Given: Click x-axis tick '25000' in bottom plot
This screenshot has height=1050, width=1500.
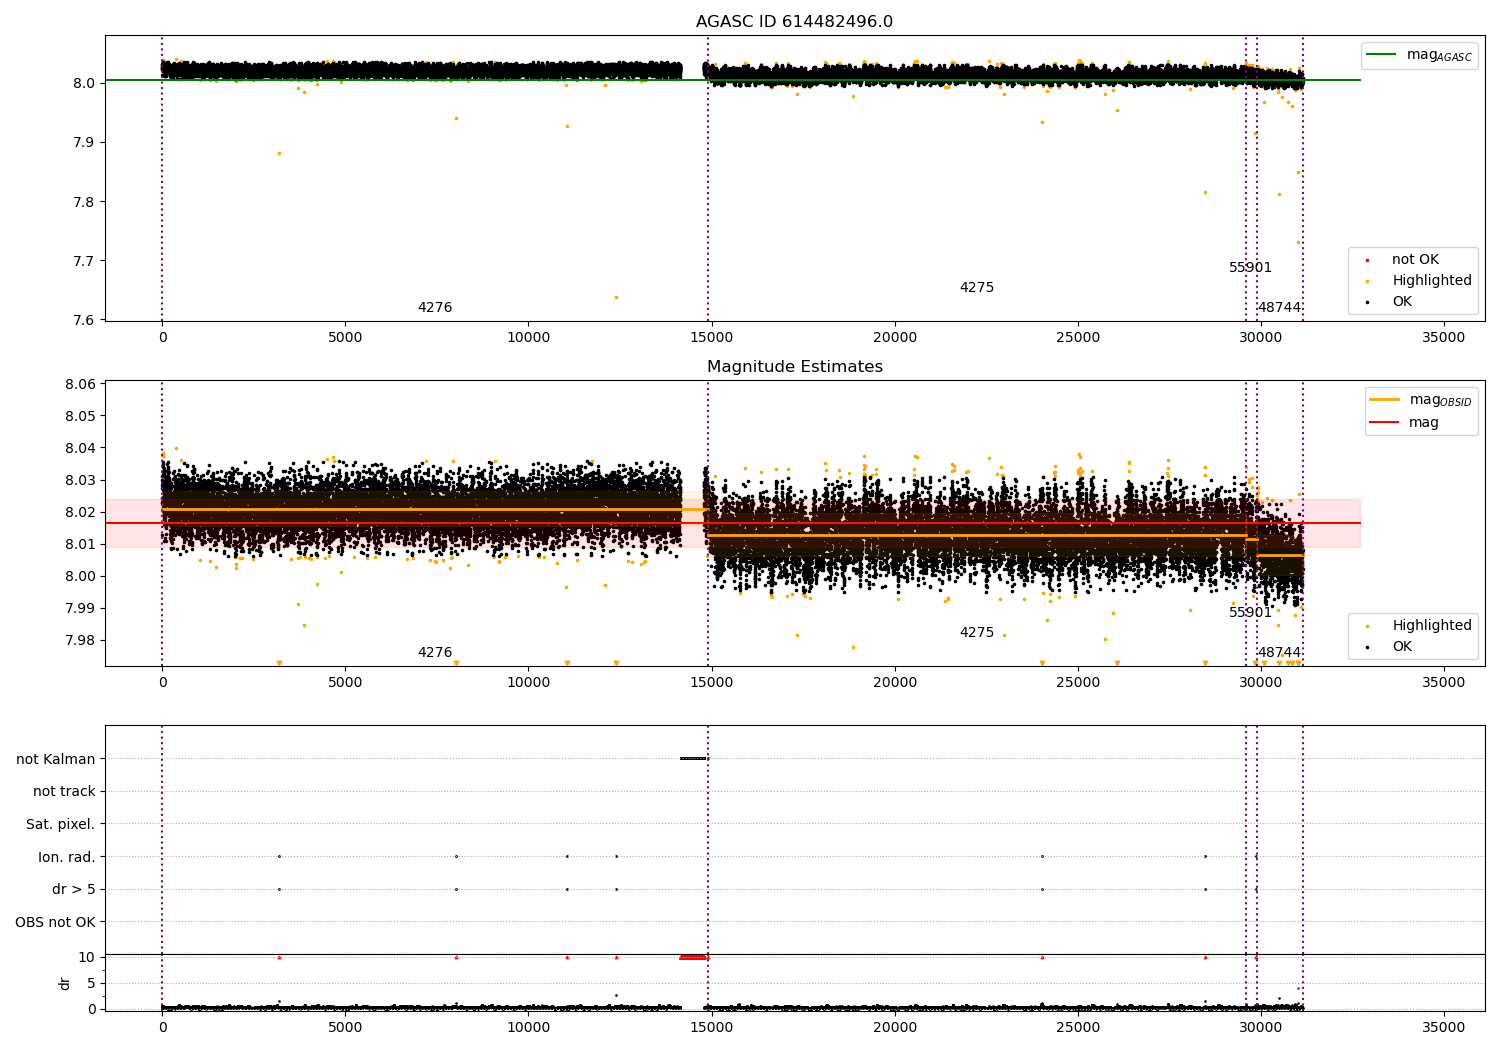Looking at the screenshot, I should (1078, 1028).
